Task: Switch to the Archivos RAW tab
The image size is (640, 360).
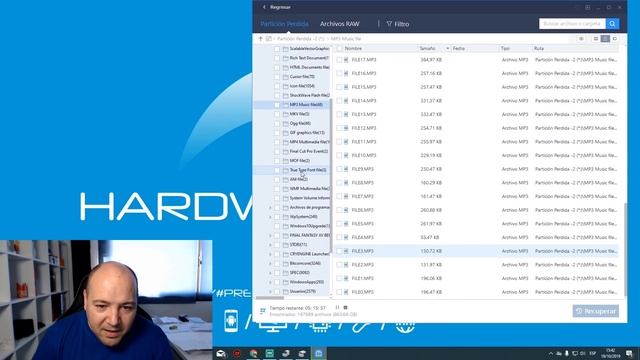Action: pyautogui.click(x=340, y=24)
